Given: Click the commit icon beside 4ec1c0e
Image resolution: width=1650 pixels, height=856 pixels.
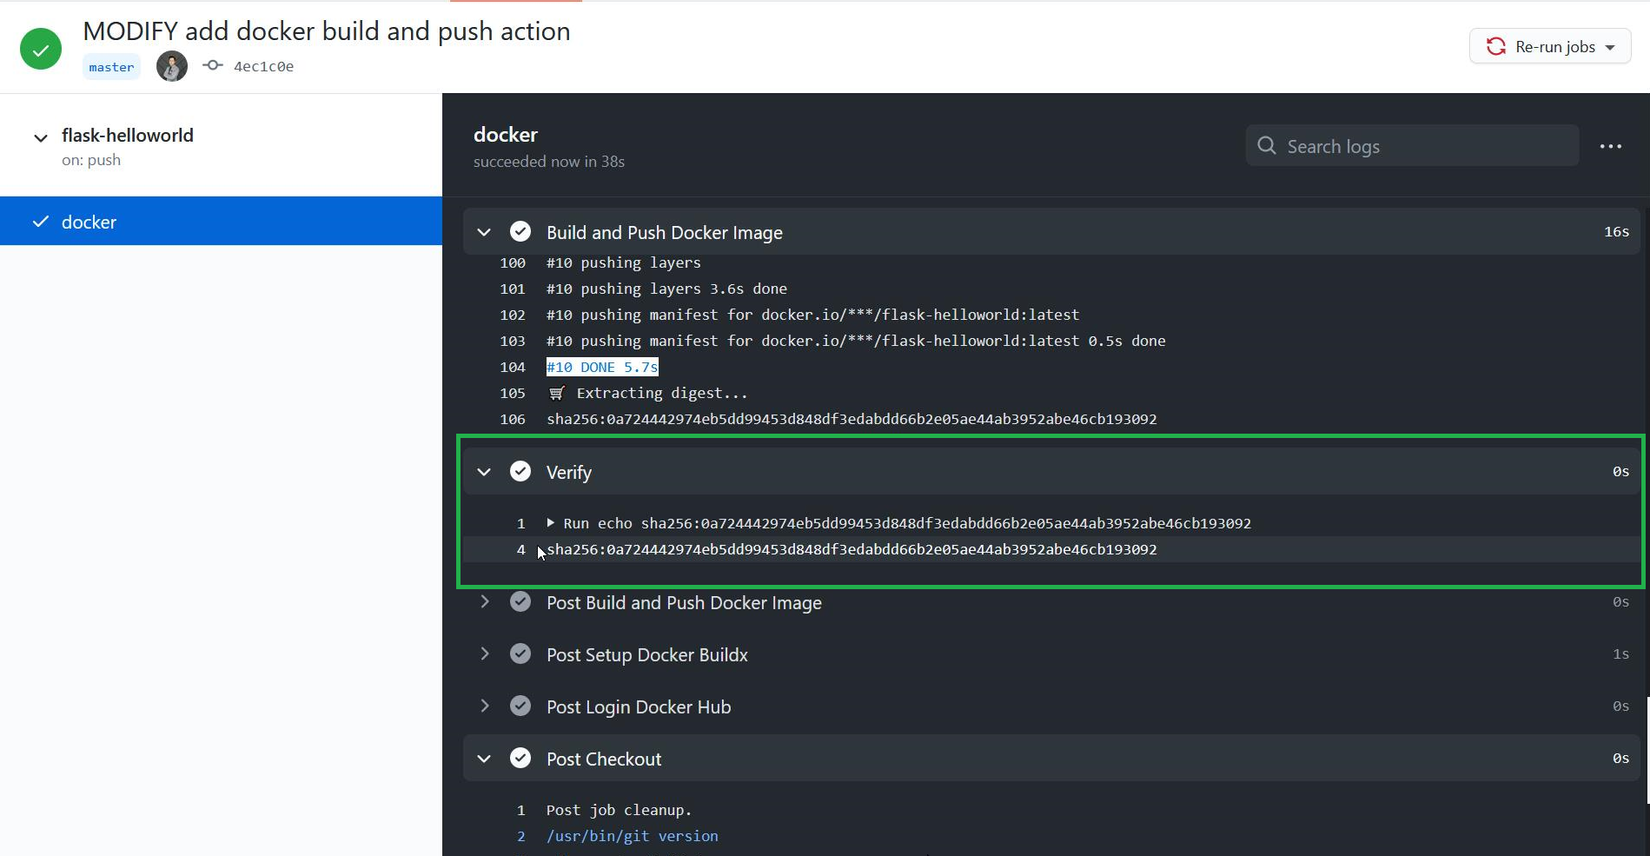Looking at the screenshot, I should [x=212, y=66].
